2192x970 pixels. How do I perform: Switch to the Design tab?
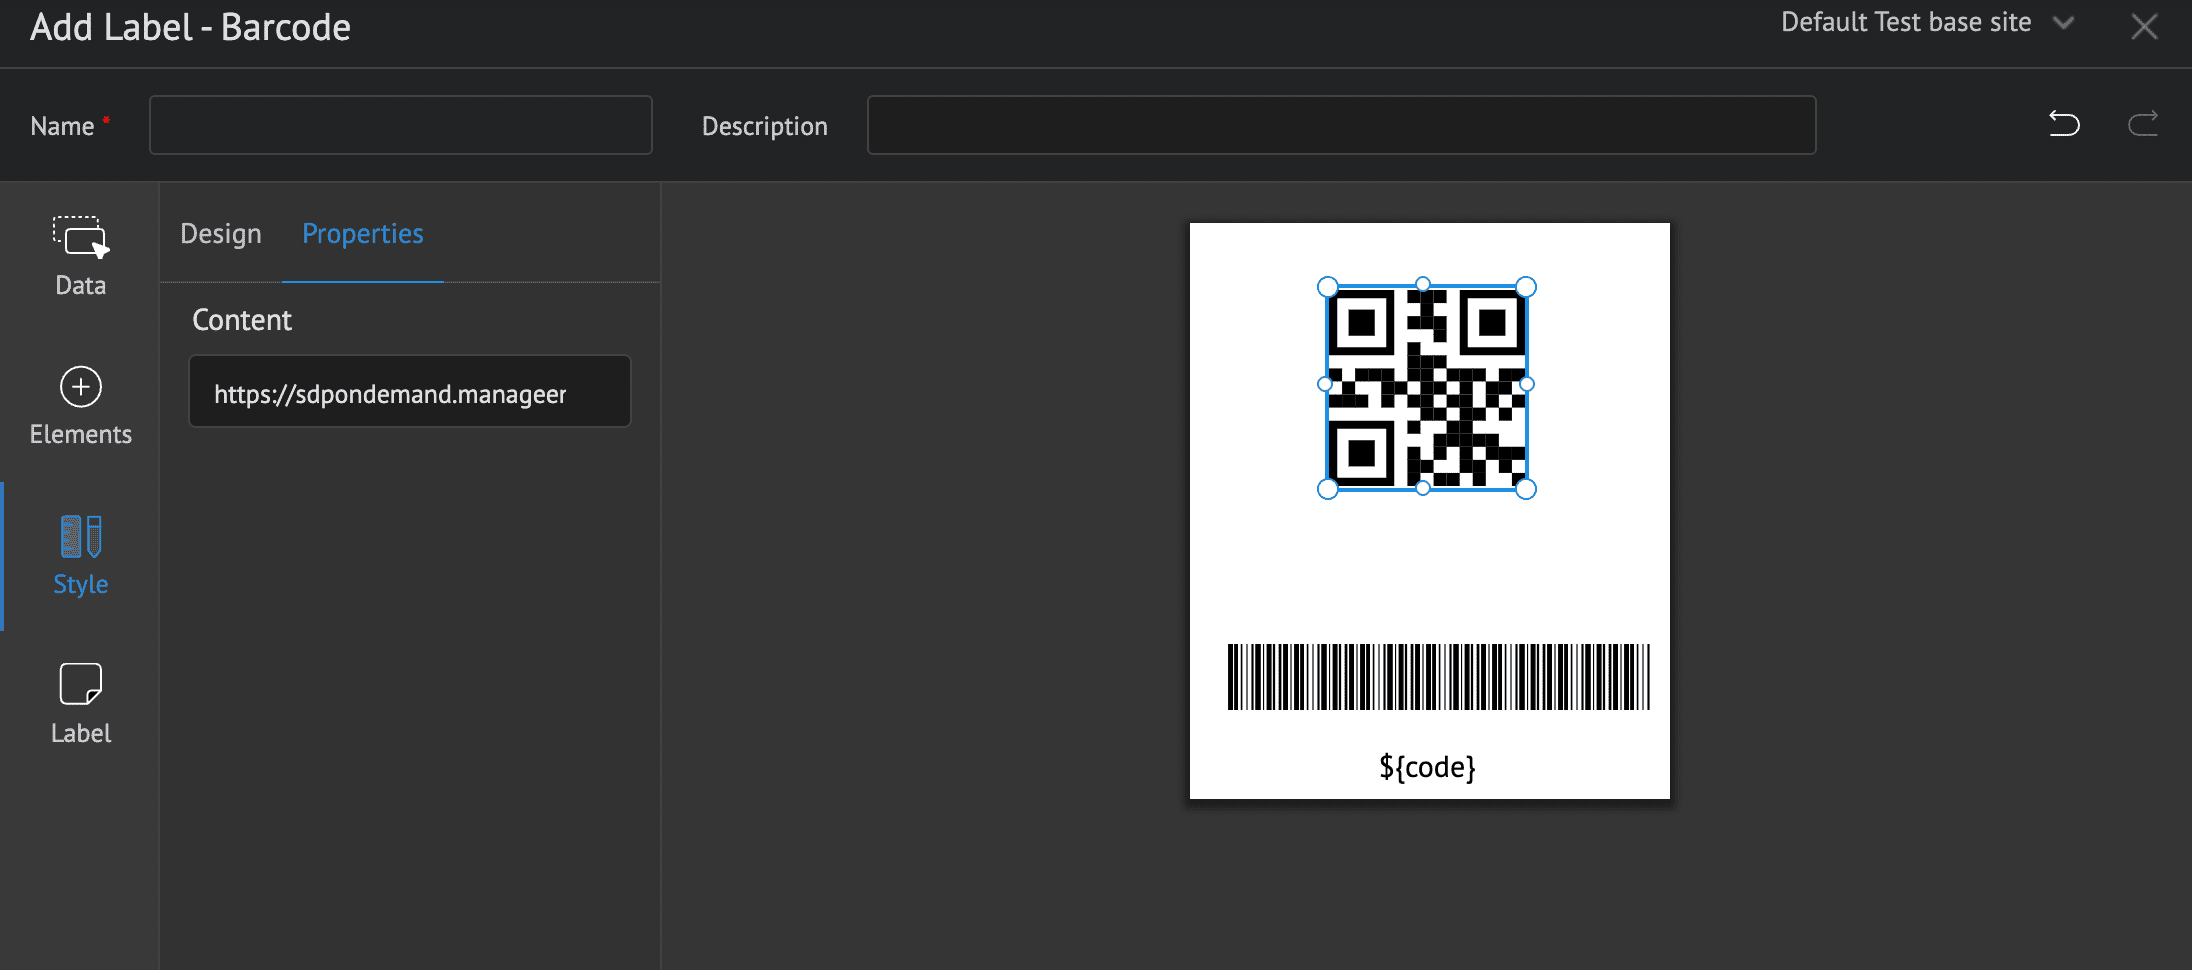click(x=221, y=234)
